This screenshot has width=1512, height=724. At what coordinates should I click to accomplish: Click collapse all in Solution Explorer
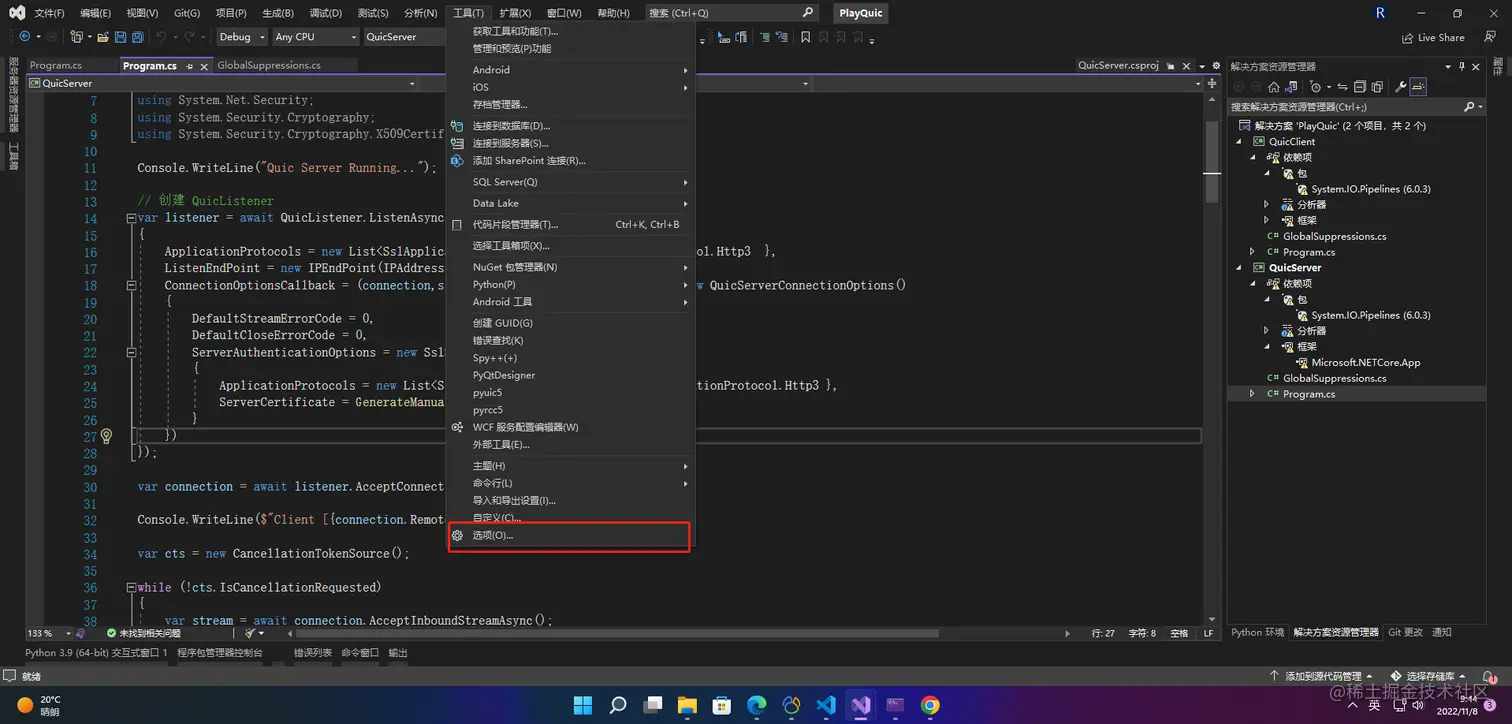pos(1360,87)
